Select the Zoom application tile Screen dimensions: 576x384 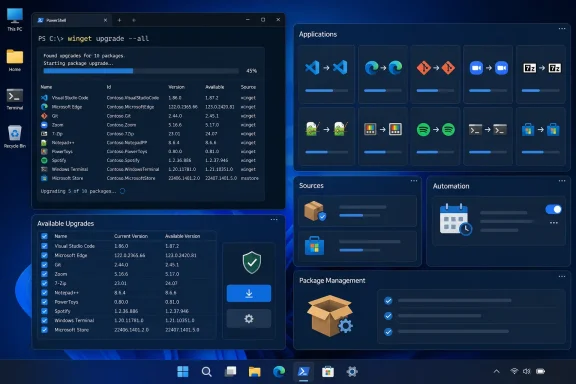pos(488,74)
